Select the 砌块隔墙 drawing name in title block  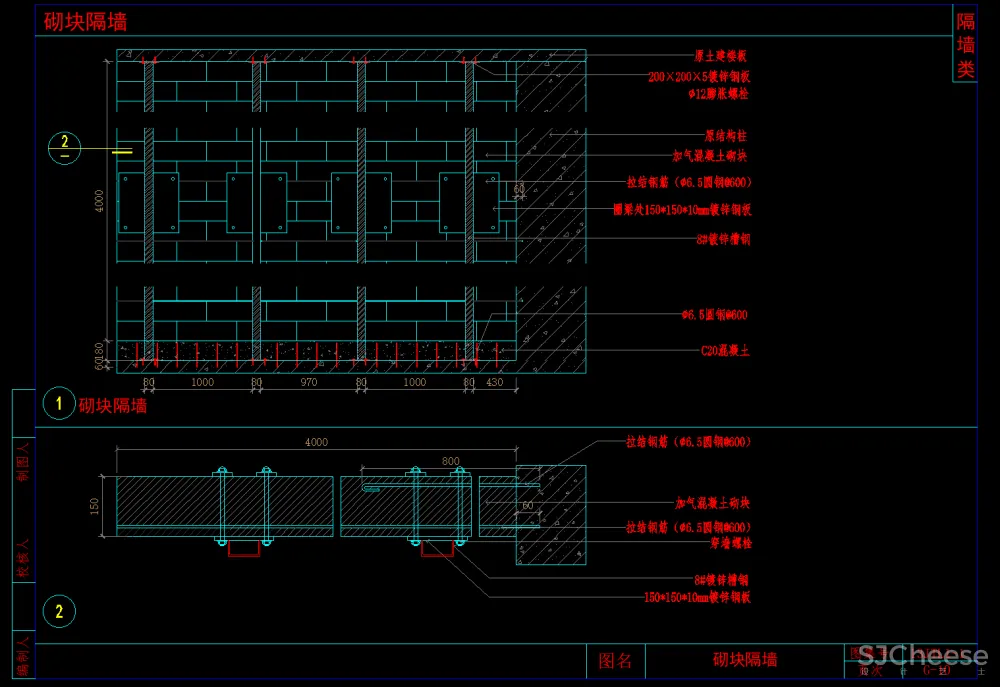[744, 660]
